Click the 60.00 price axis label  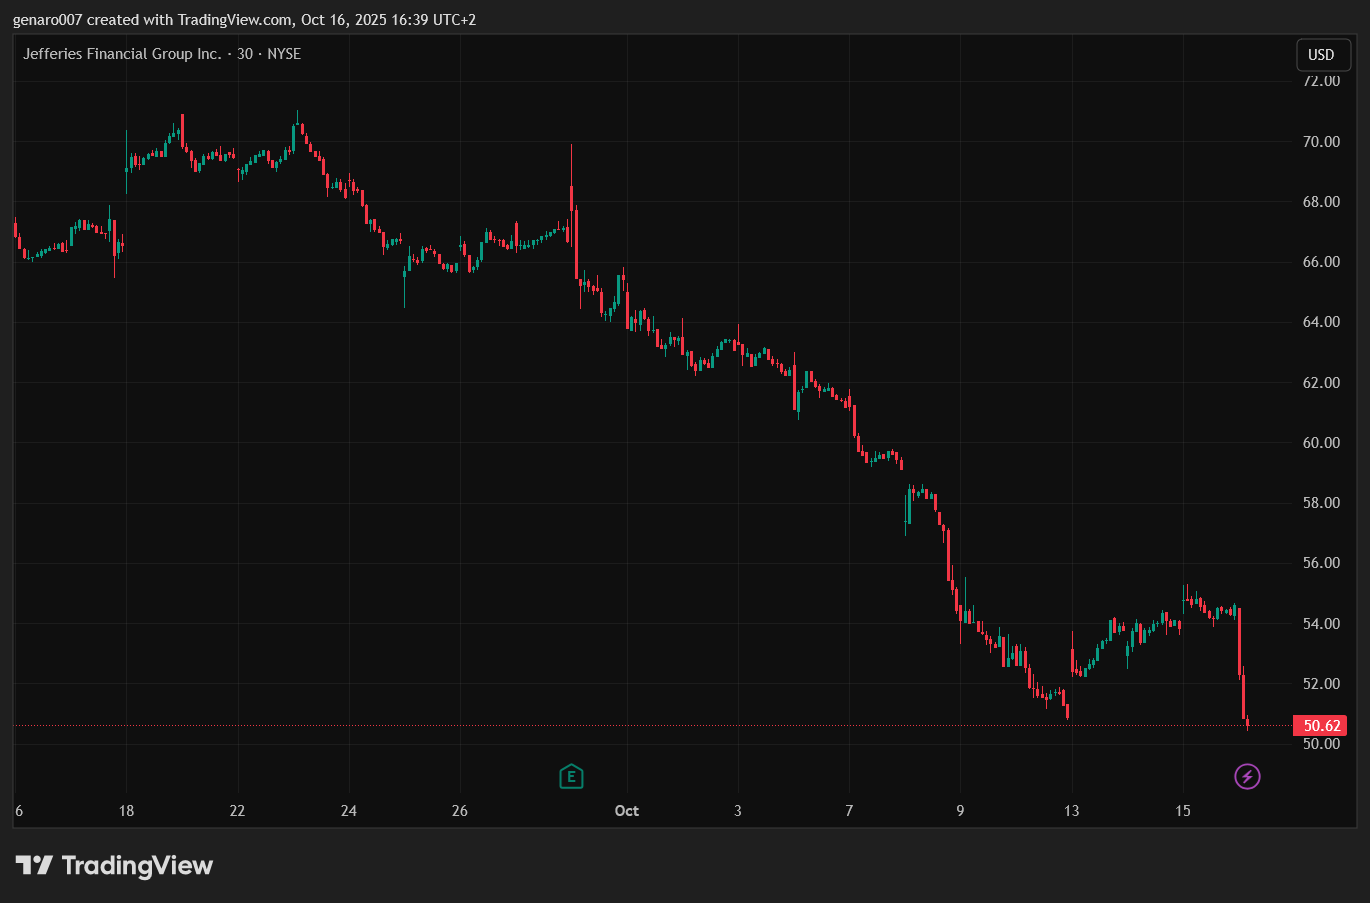pyautogui.click(x=1321, y=443)
